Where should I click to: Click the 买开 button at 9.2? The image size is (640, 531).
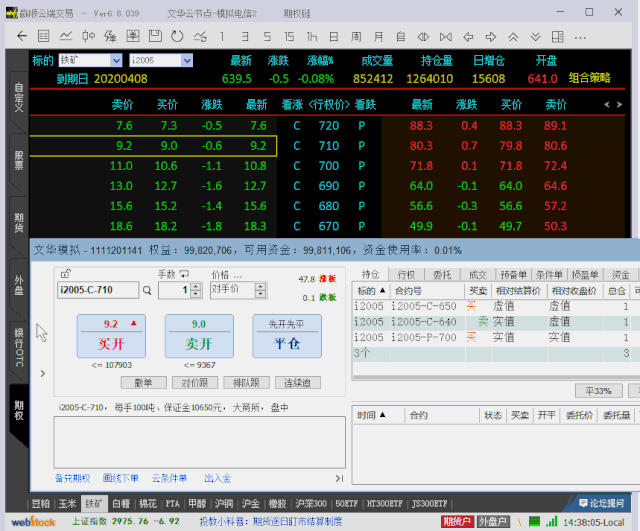pyautogui.click(x=111, y=336)
